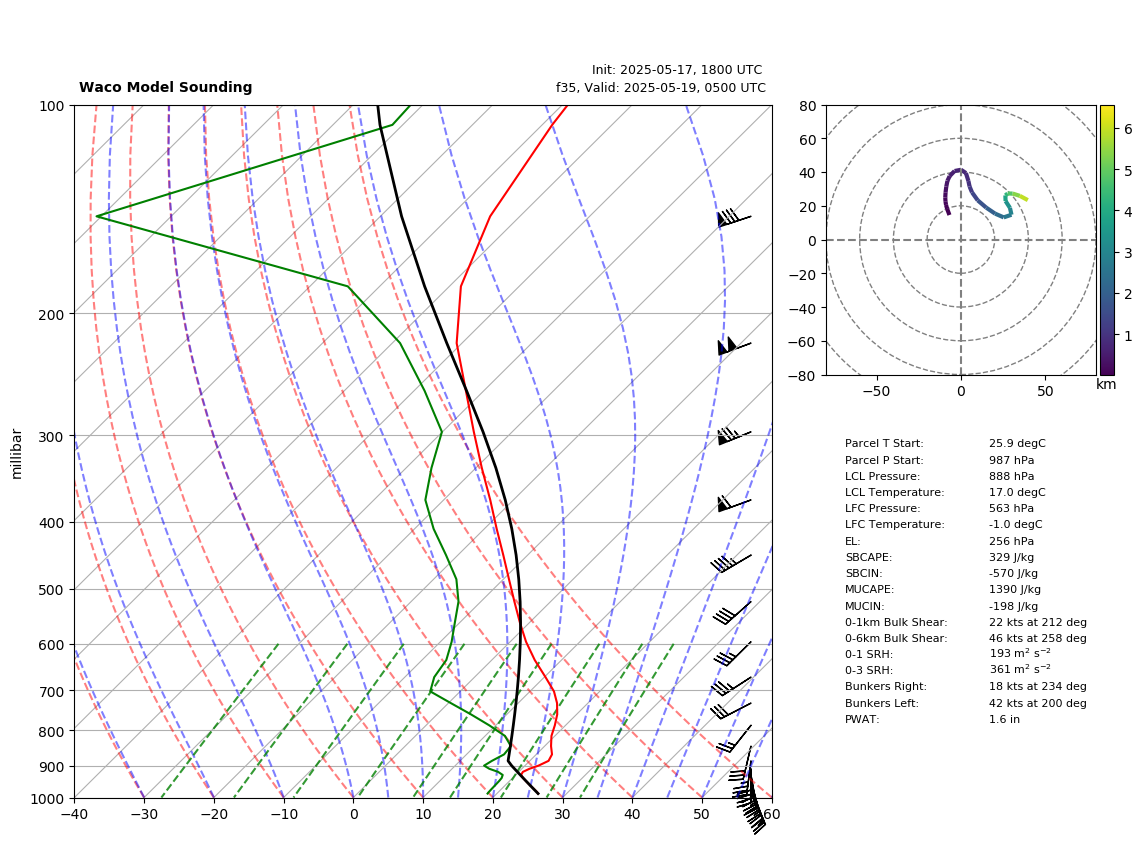Image resolution: width=1142 pixels, height=844 pixels.
Task: Click the '0-1km Bulk Shear:' label
Action: point(896,623)
